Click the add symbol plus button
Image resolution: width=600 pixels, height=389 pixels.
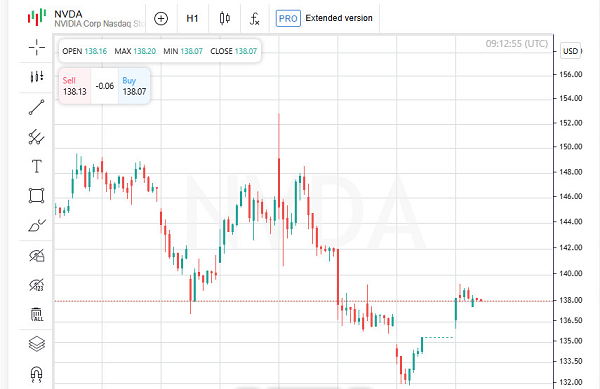tap(161, 18)
